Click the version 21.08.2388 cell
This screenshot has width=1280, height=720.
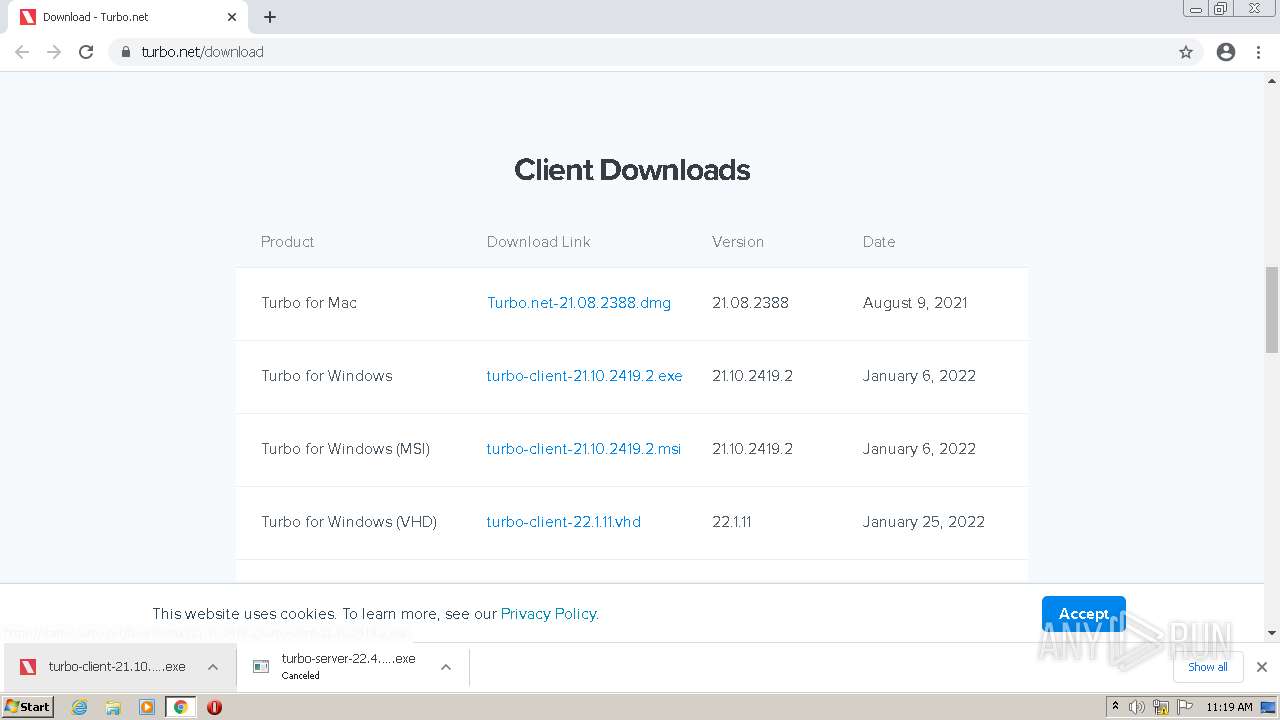(x=750, y=303)
